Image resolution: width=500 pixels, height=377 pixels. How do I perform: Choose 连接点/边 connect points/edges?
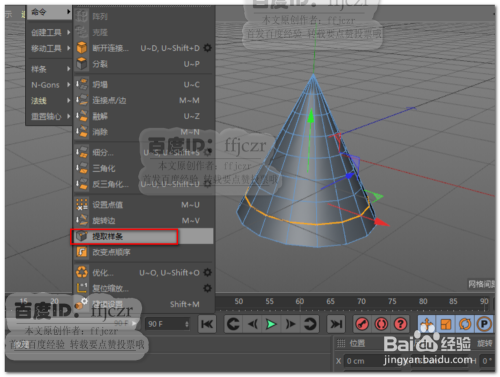coord(143,100)
